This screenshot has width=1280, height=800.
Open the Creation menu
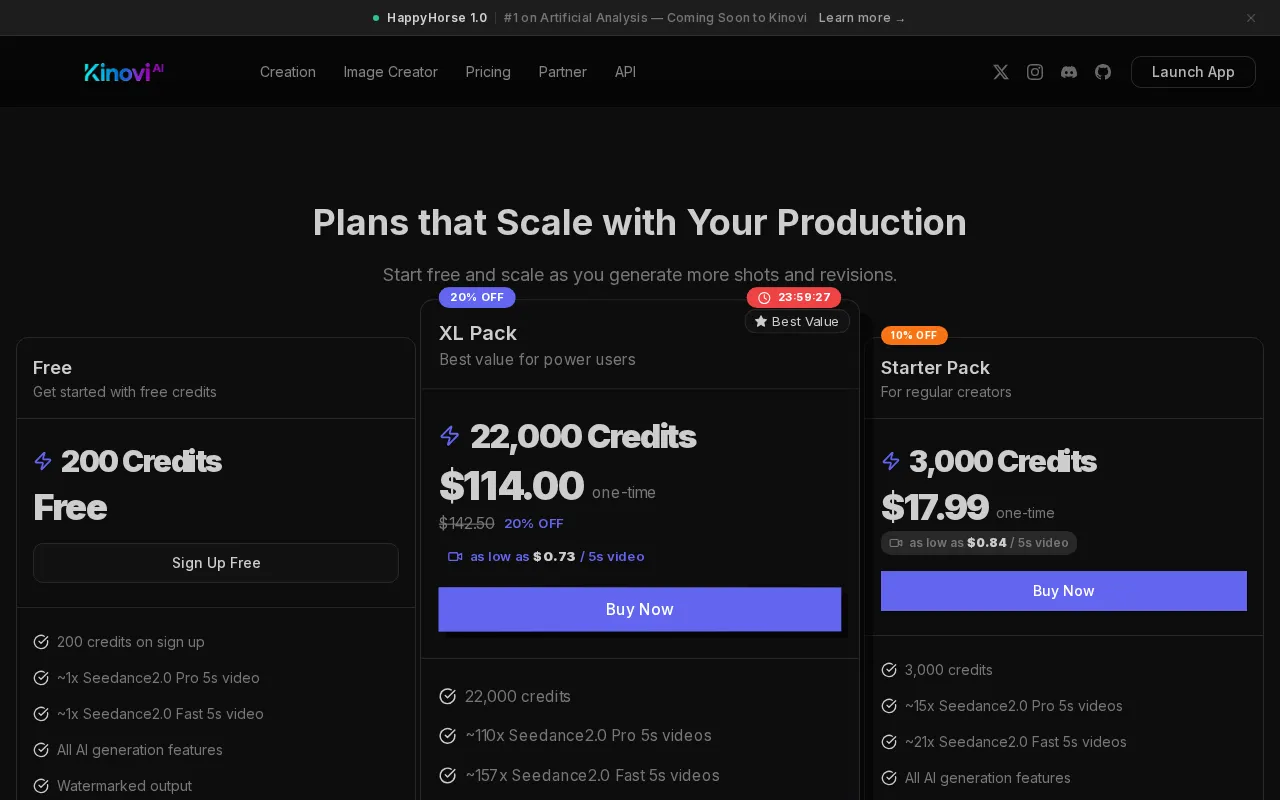tap(288, 72)
